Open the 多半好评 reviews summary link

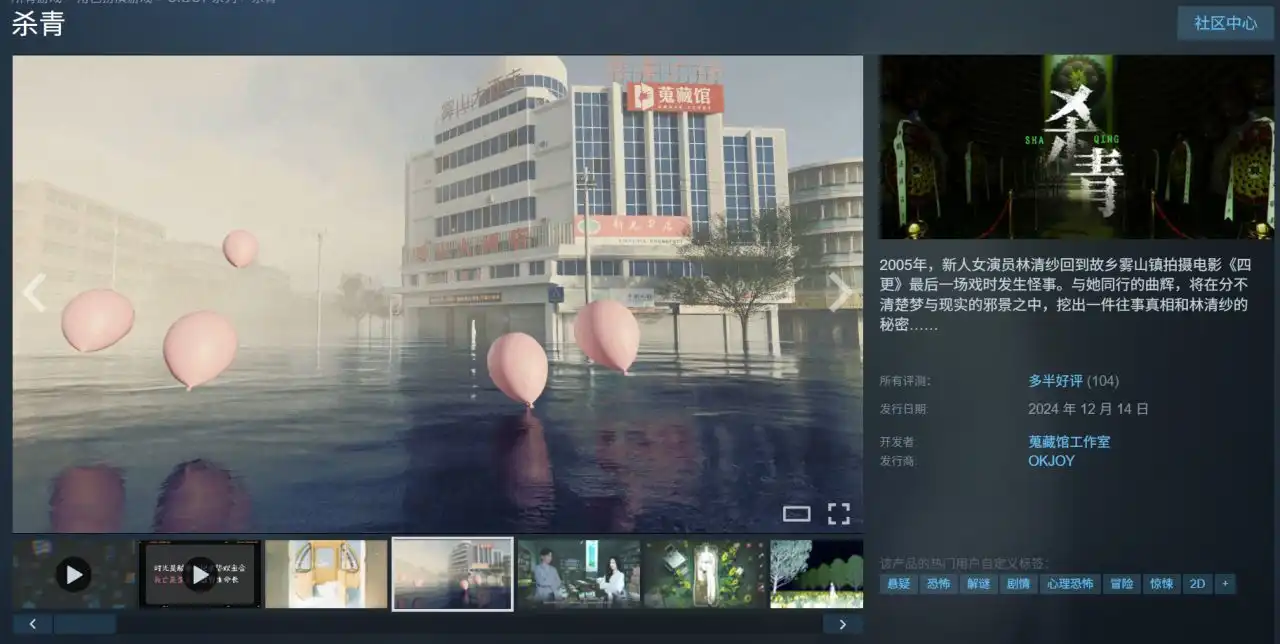1055,381
